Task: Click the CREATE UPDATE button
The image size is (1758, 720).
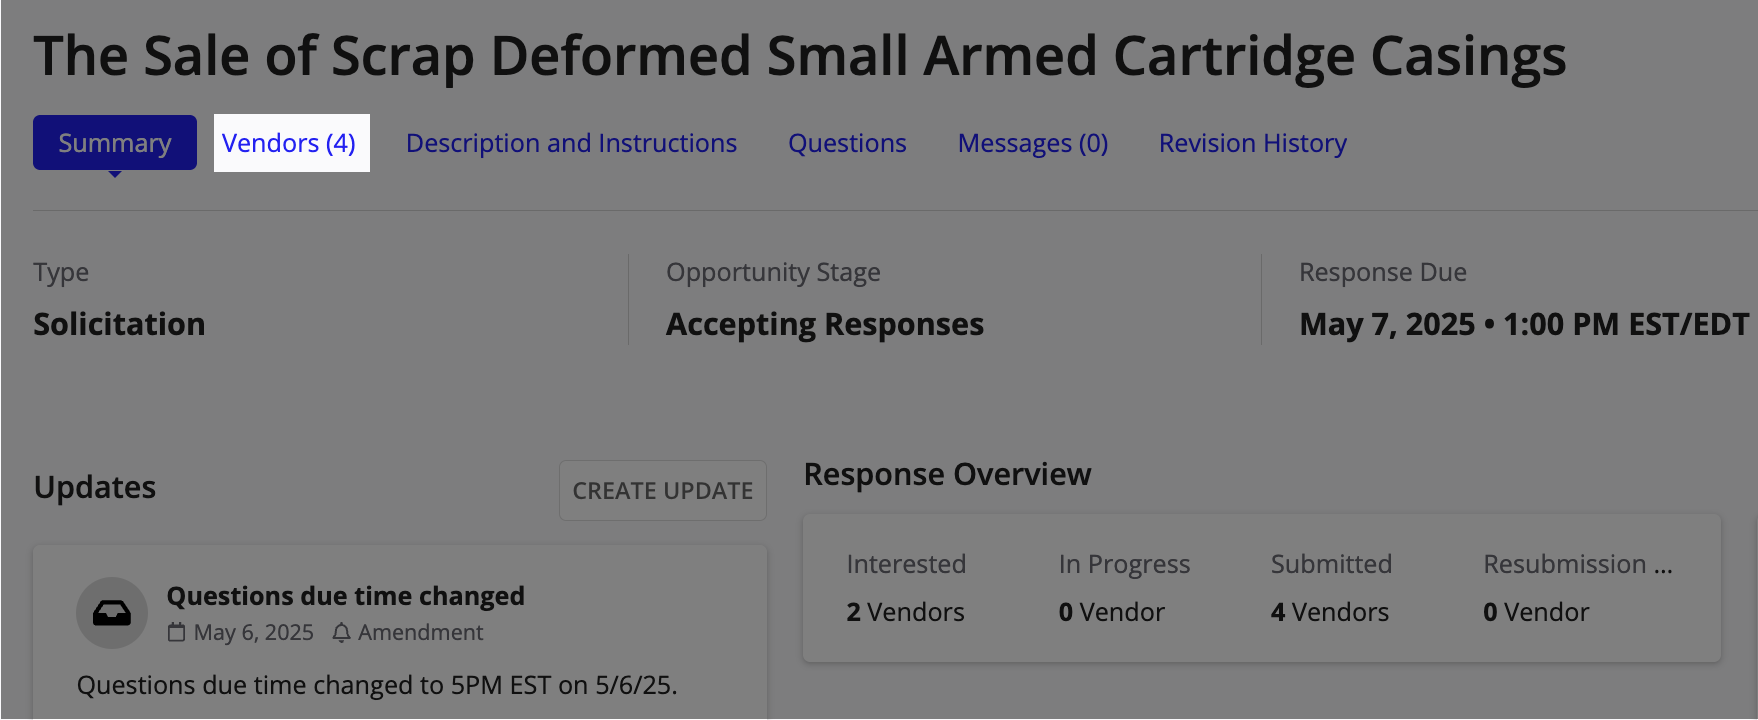Action: (663, 490)
